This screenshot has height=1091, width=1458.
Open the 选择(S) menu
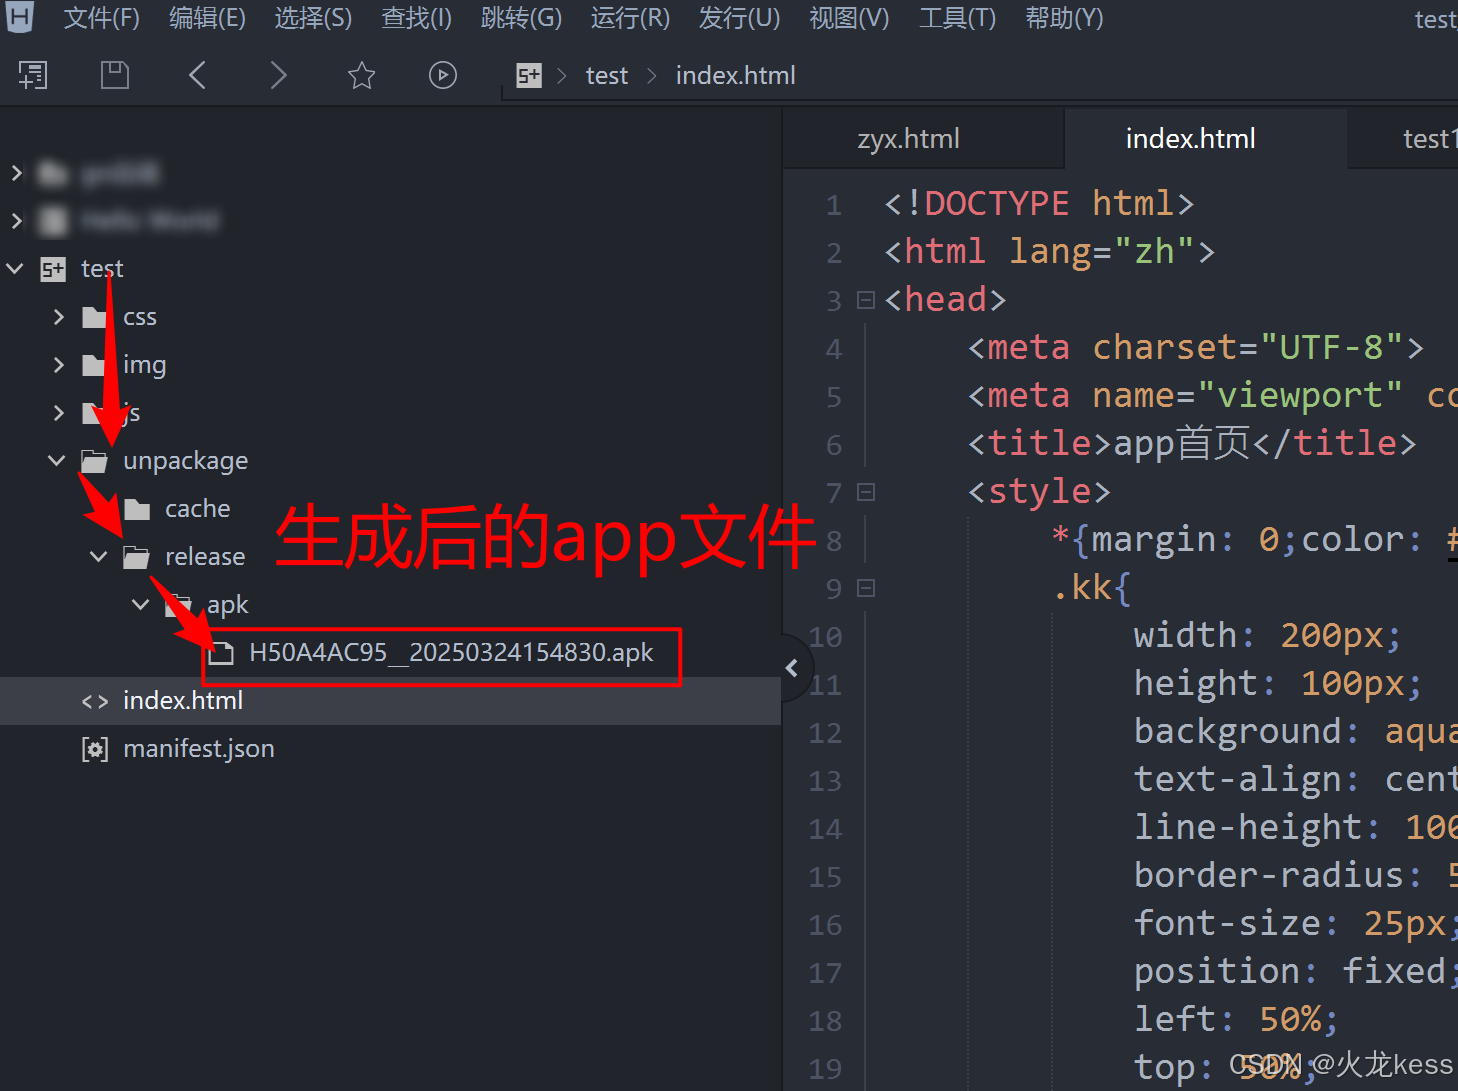coord(313,18)
